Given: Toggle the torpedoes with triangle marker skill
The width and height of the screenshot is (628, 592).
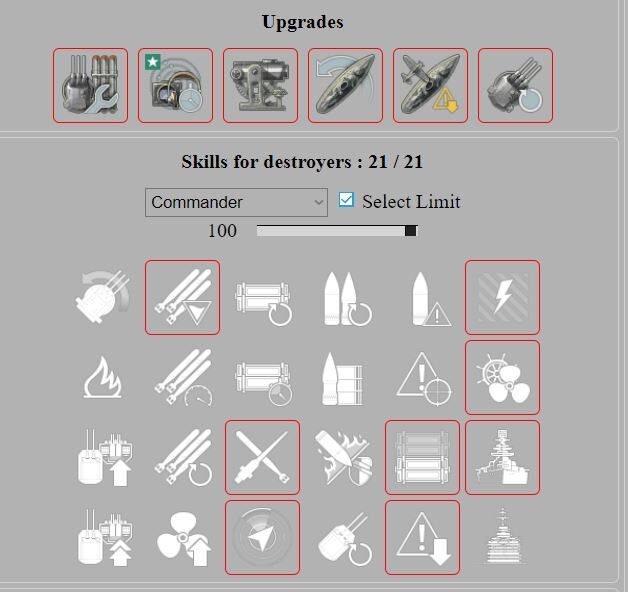Looking at the screenshot, I should [x=182, y=297].
